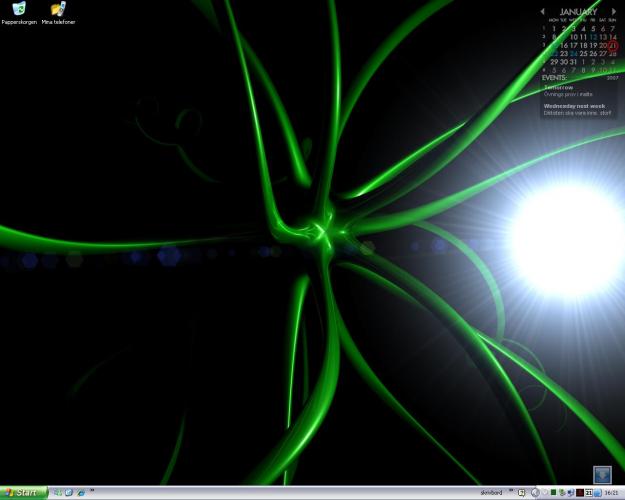
Task: Go to next month in calendar widget
Action: coord(614,12)
